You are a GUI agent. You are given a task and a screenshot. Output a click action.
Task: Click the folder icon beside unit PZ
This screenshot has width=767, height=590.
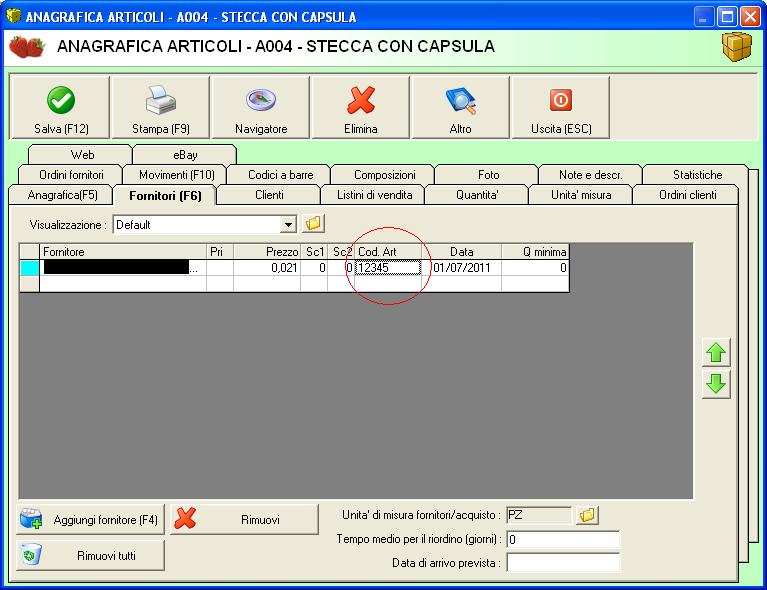[587, 515]
